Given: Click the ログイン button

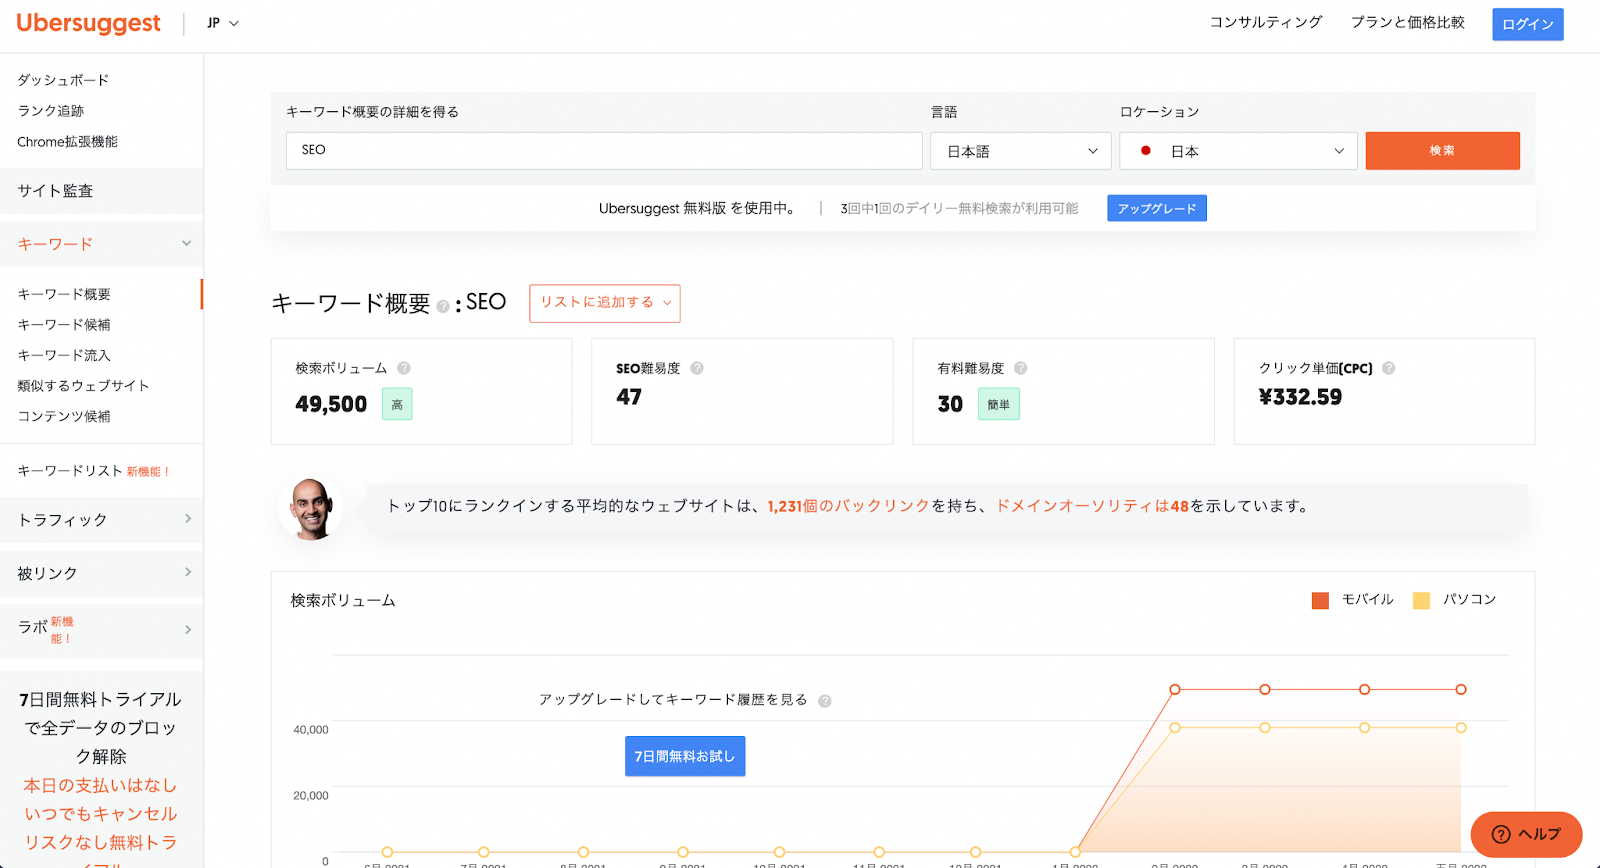Looking at the screenshot, I should 1528,24.
